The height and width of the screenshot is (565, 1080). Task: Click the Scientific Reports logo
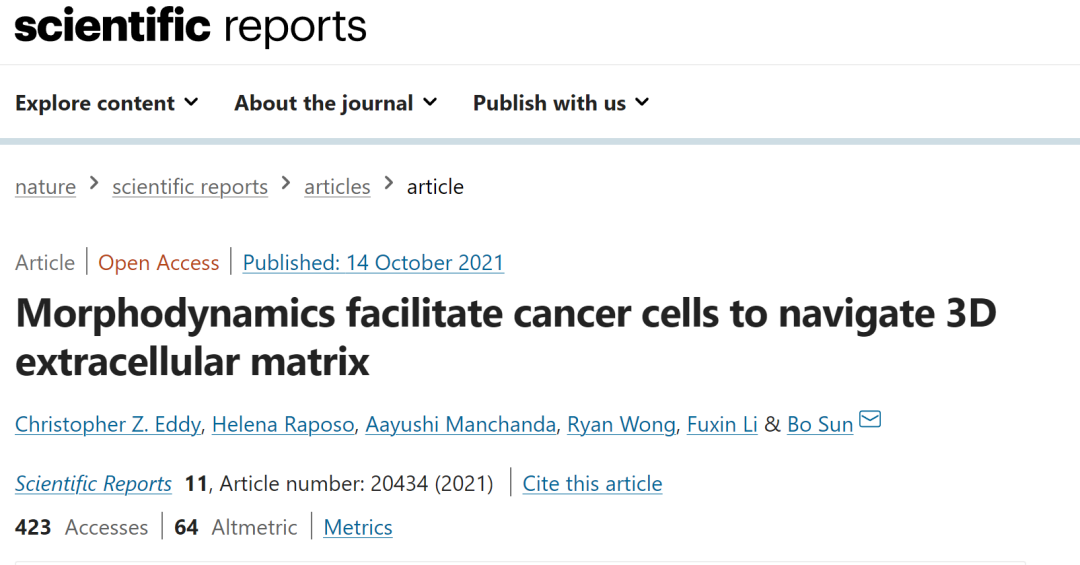pos(191,26)
